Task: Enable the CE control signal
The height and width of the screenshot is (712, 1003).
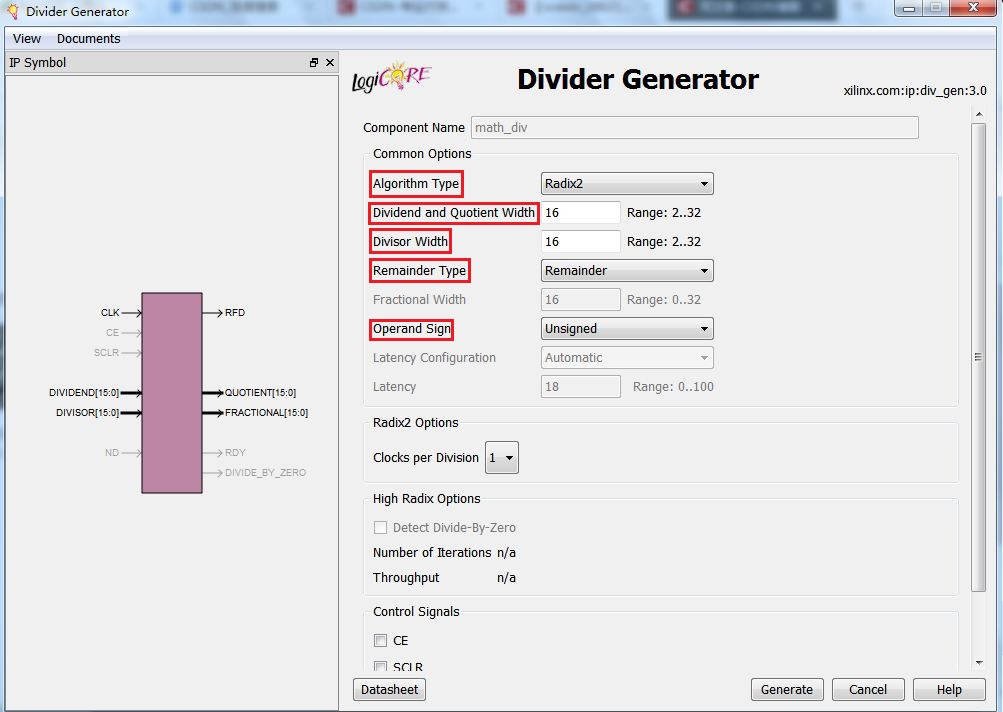Action: click(x=381, y=640)
